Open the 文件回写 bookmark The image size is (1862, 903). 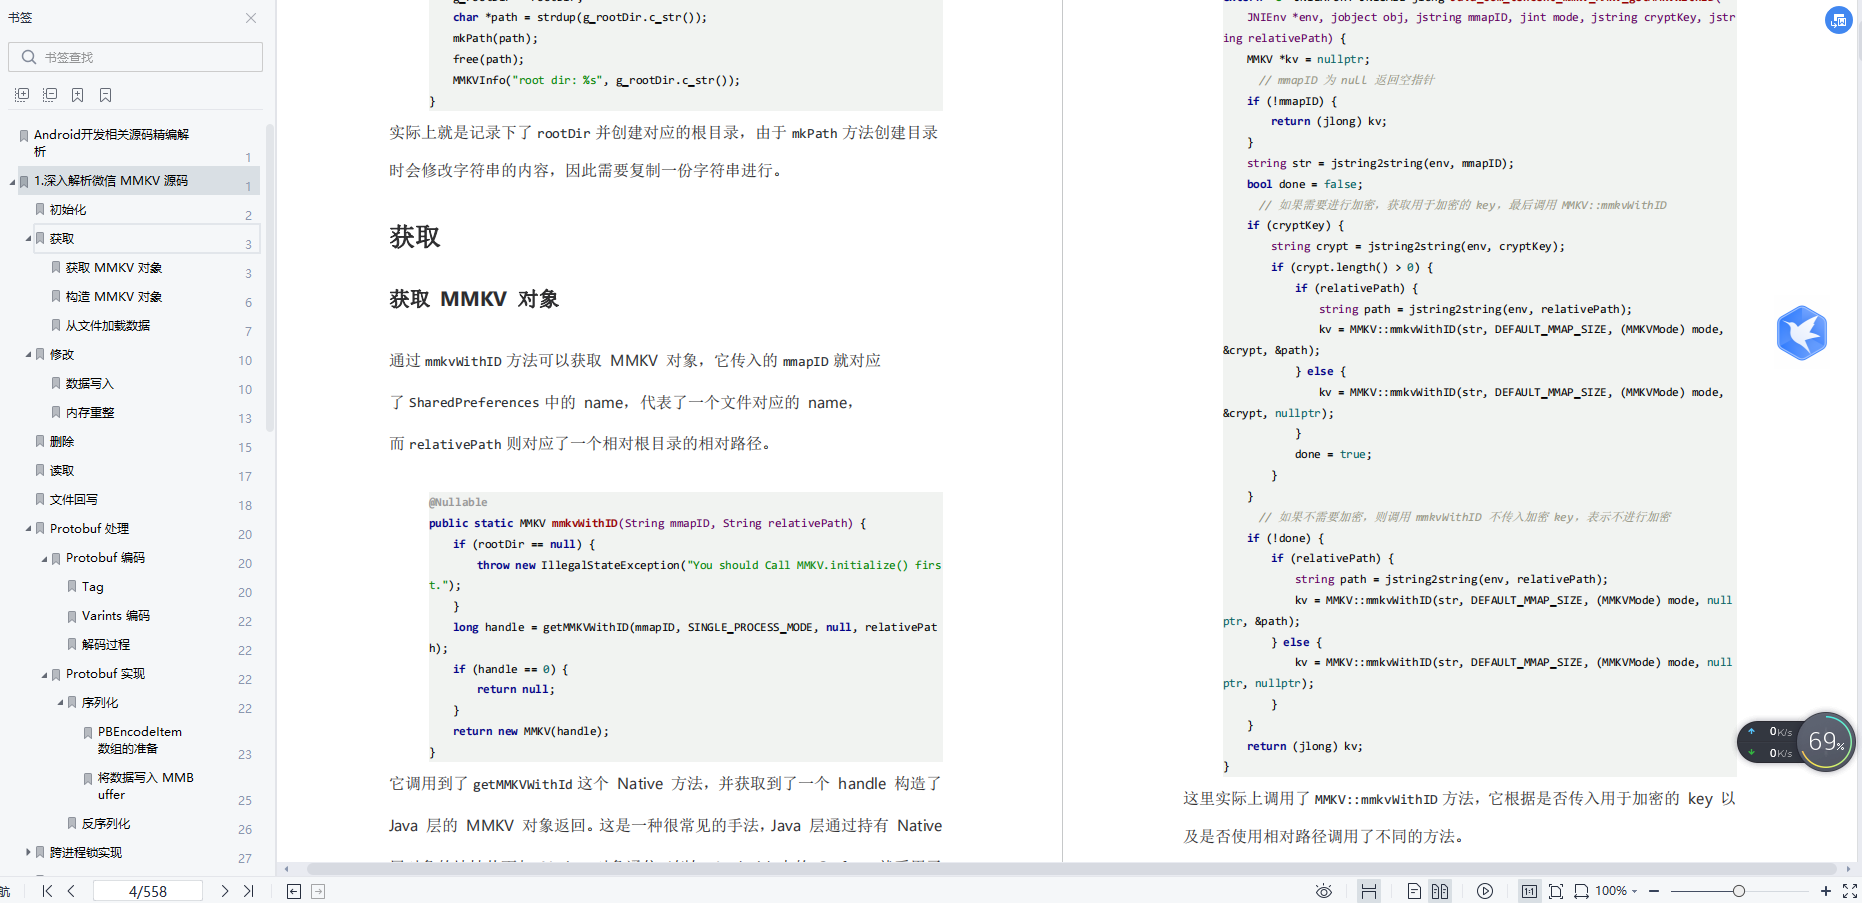tap(74, 500)
